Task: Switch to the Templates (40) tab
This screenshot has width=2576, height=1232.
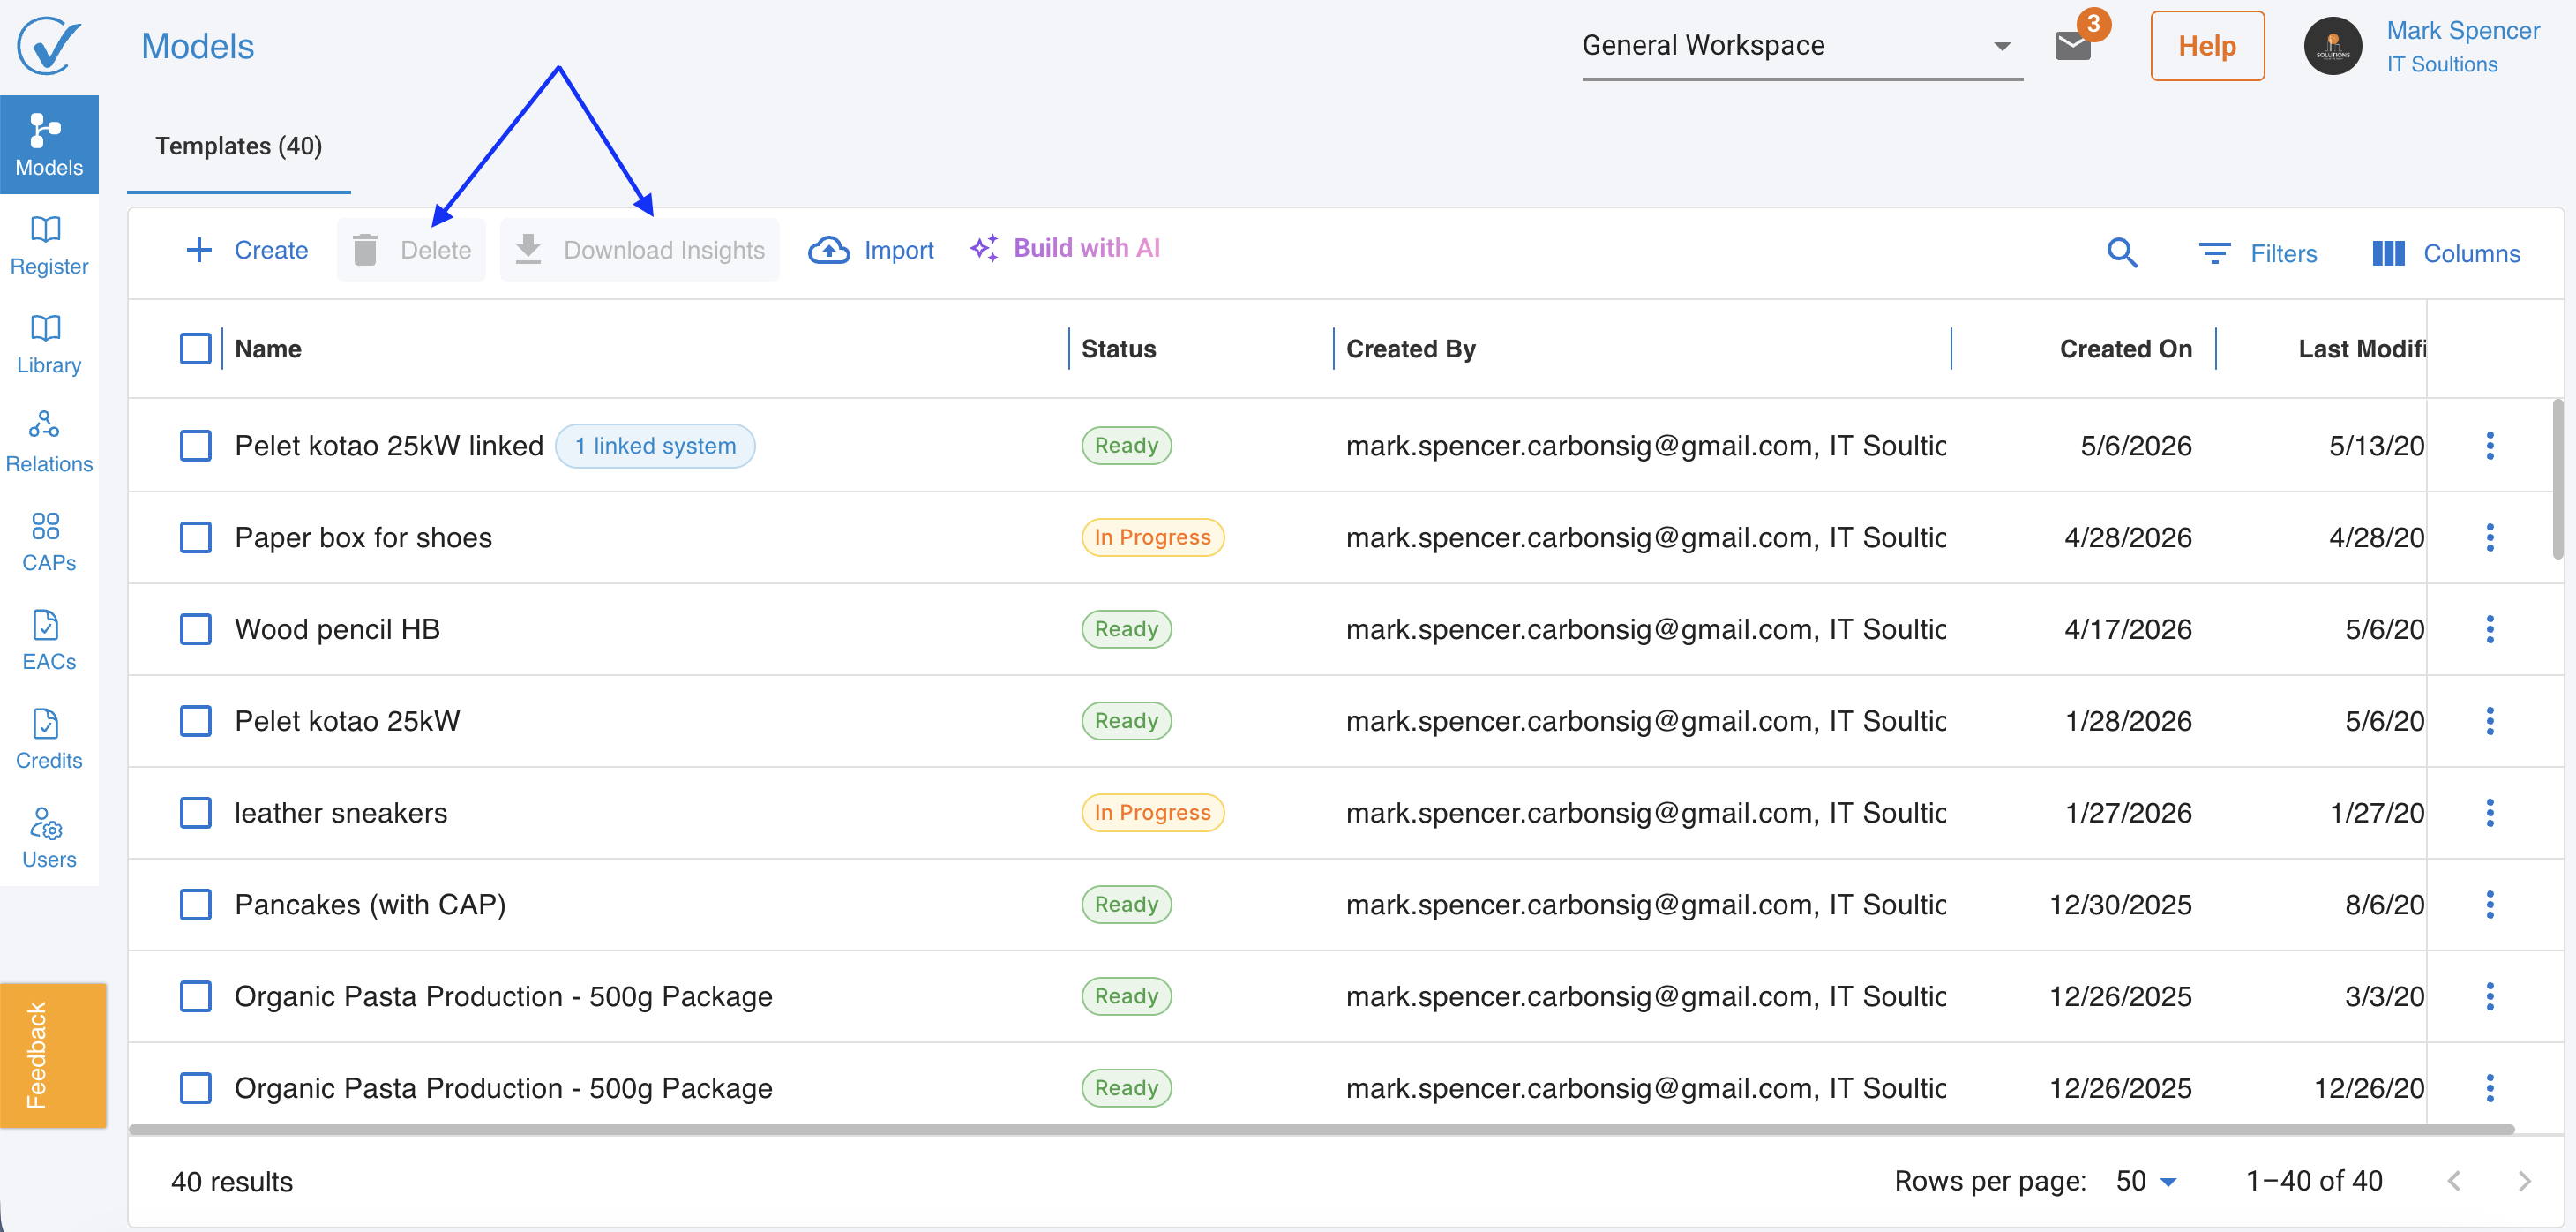Action: (239, 146)
